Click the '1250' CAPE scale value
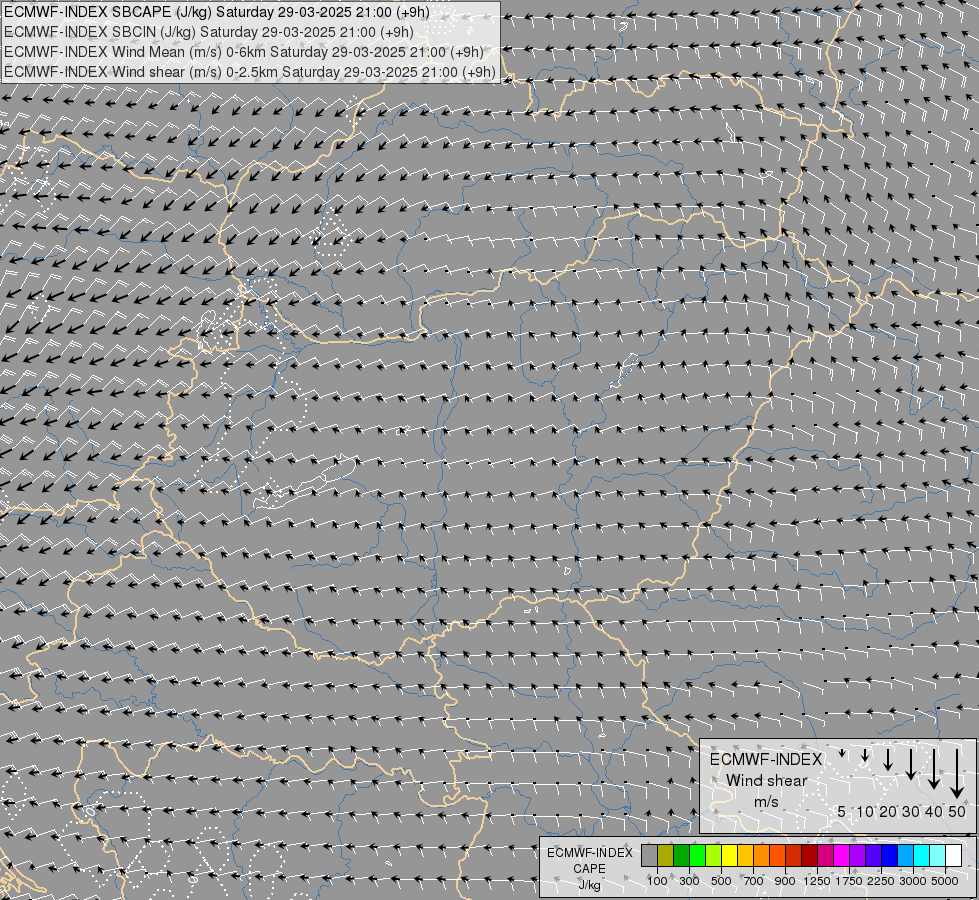979x900 pixels. click(x=817, y=881)
